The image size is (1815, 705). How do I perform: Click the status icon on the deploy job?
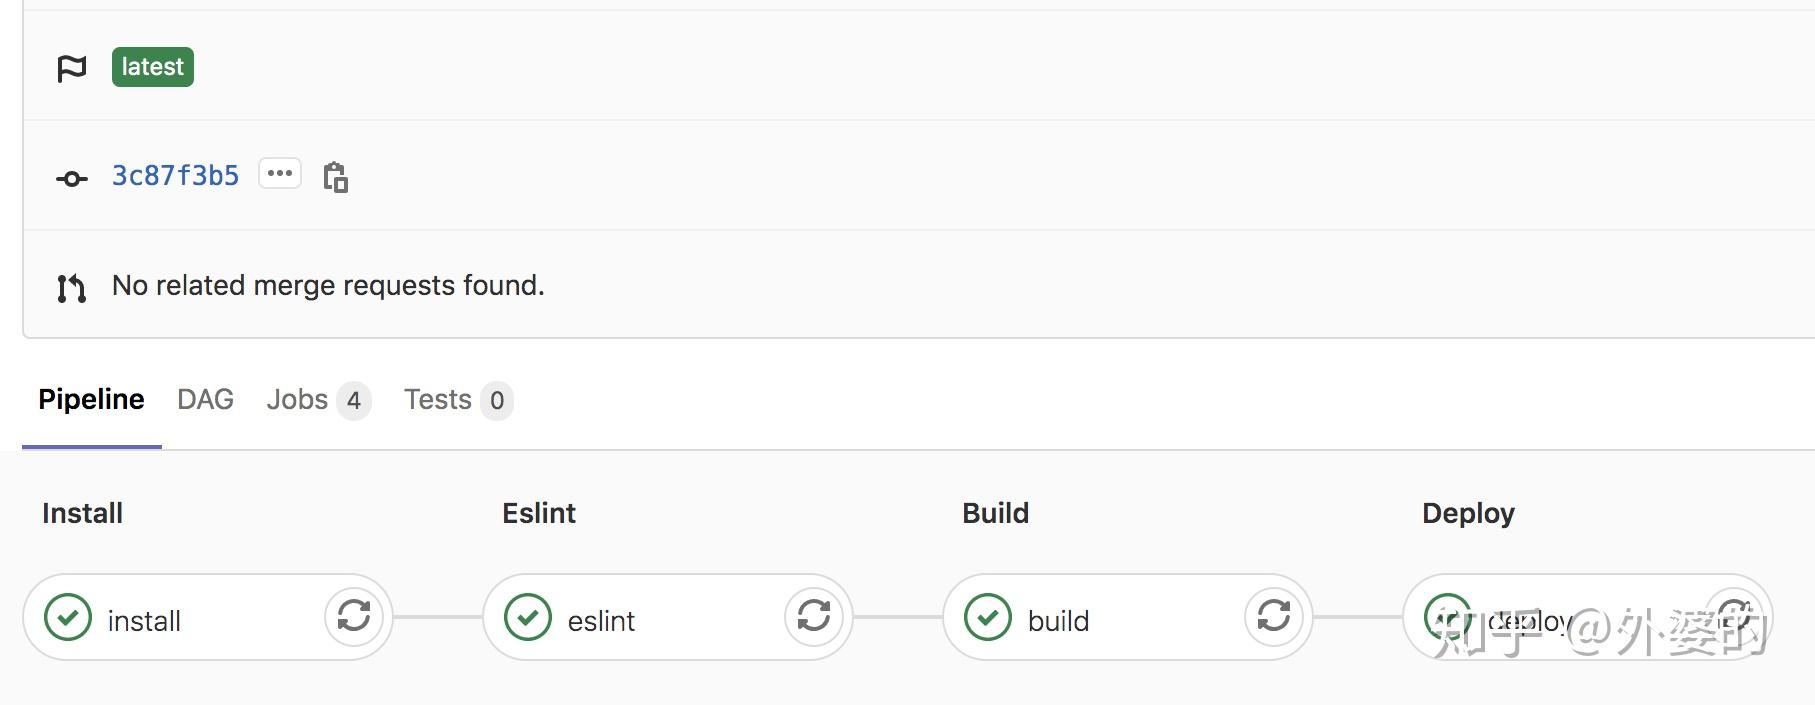(x=1447, y=618)
